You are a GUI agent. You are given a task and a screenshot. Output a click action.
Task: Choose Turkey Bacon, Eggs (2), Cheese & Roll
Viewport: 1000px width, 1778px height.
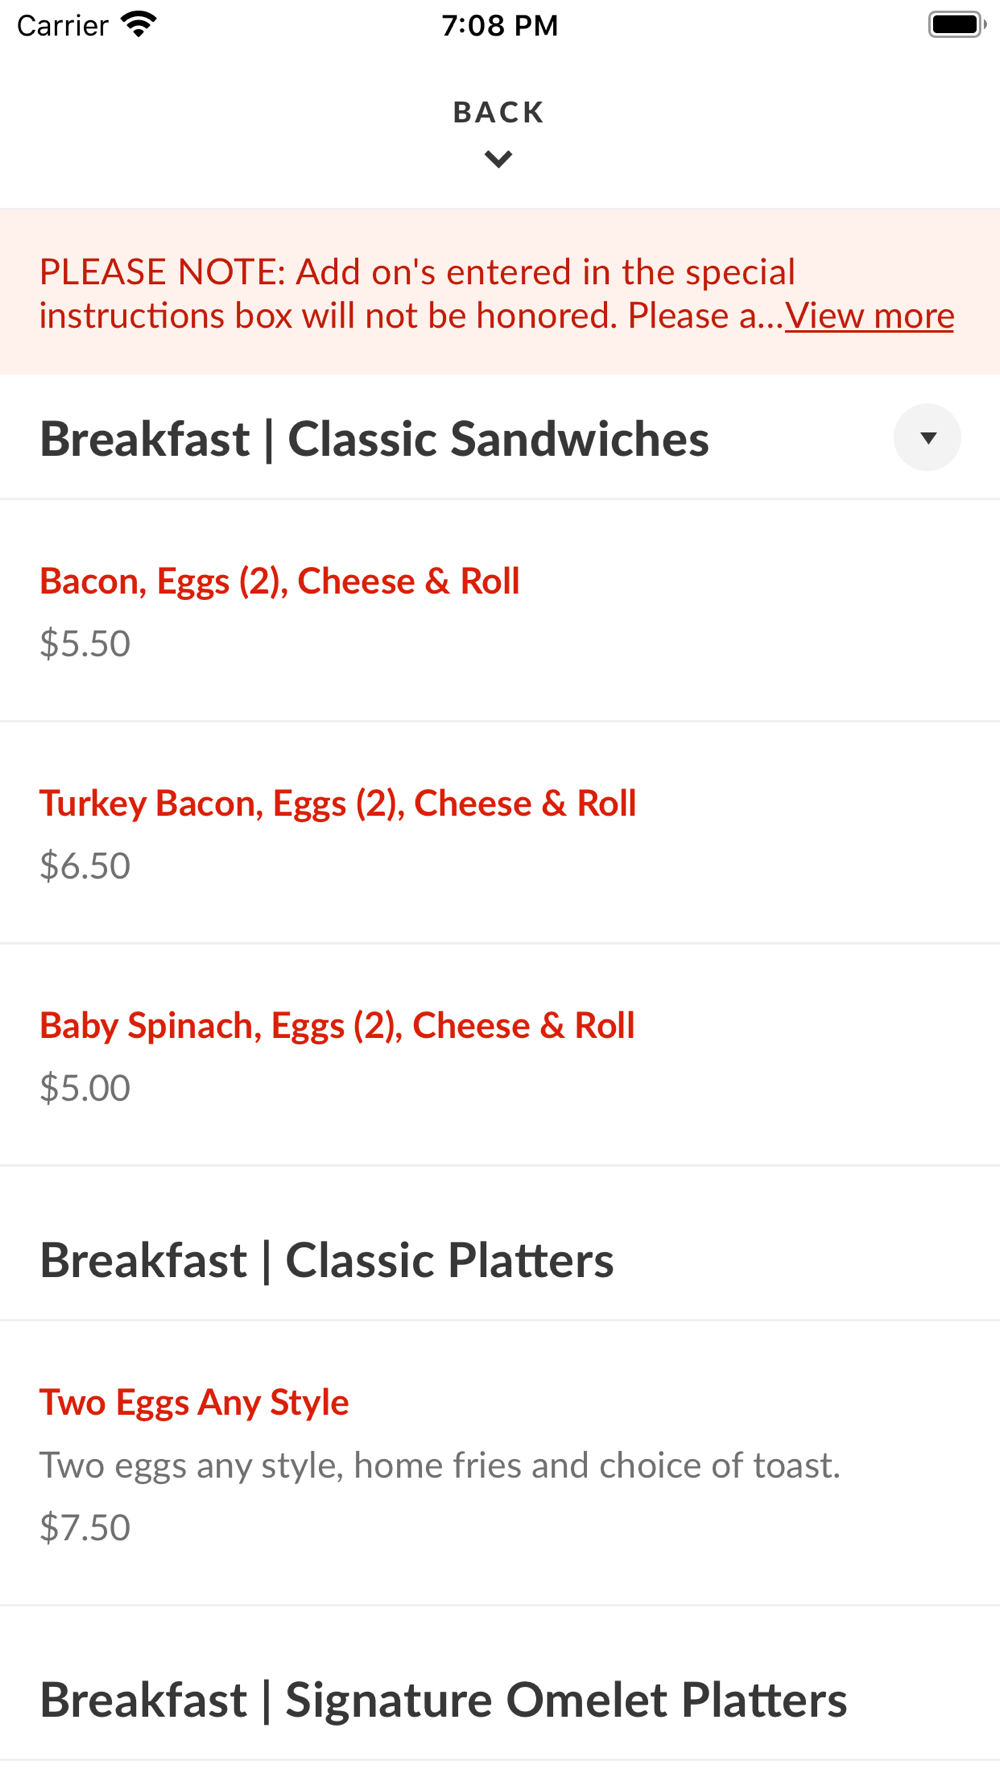tap(338, 803)
